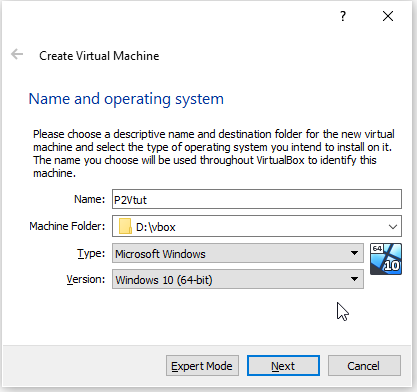This screenshot has width=417, height=392.
Task: Open the Machine Folder D:\vbox combo box
Action: coord(257,226)
